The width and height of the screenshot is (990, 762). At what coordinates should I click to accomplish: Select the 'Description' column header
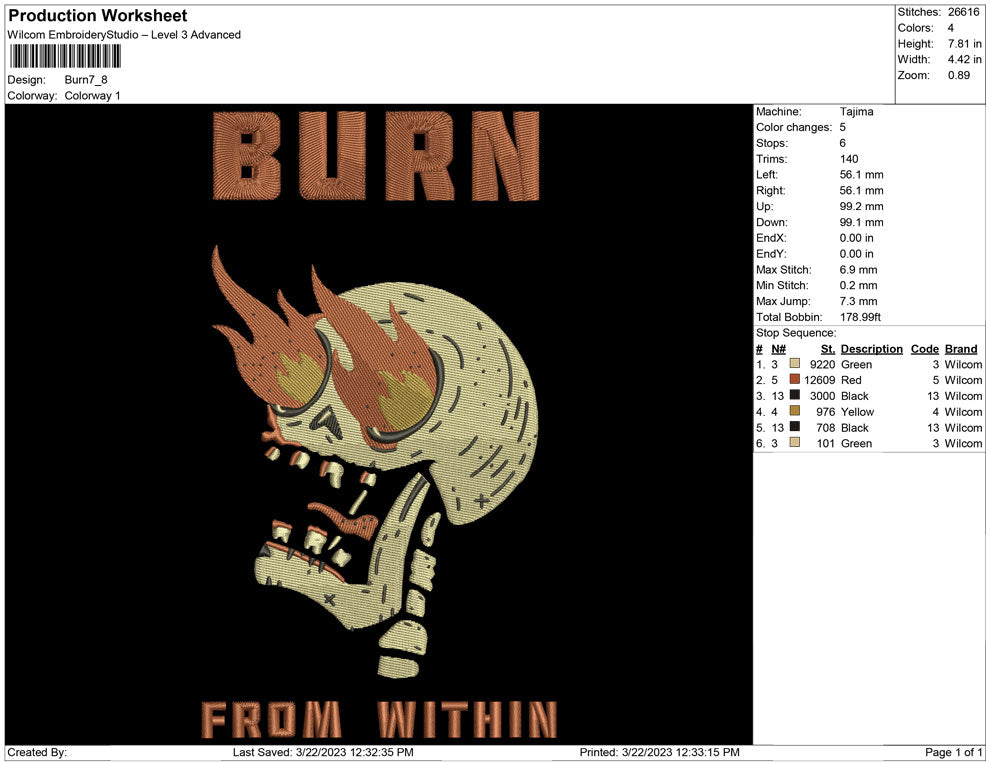[872, 349]
